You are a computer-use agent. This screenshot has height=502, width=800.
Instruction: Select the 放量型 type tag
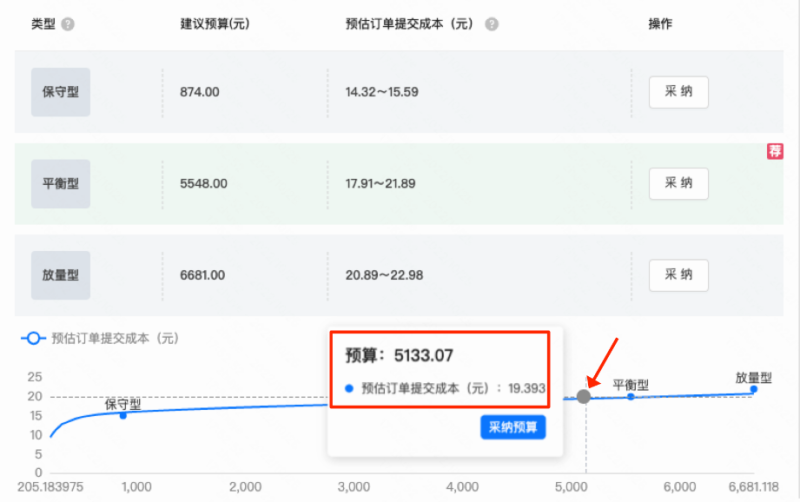pyautogui.click(x=61, y=275)
